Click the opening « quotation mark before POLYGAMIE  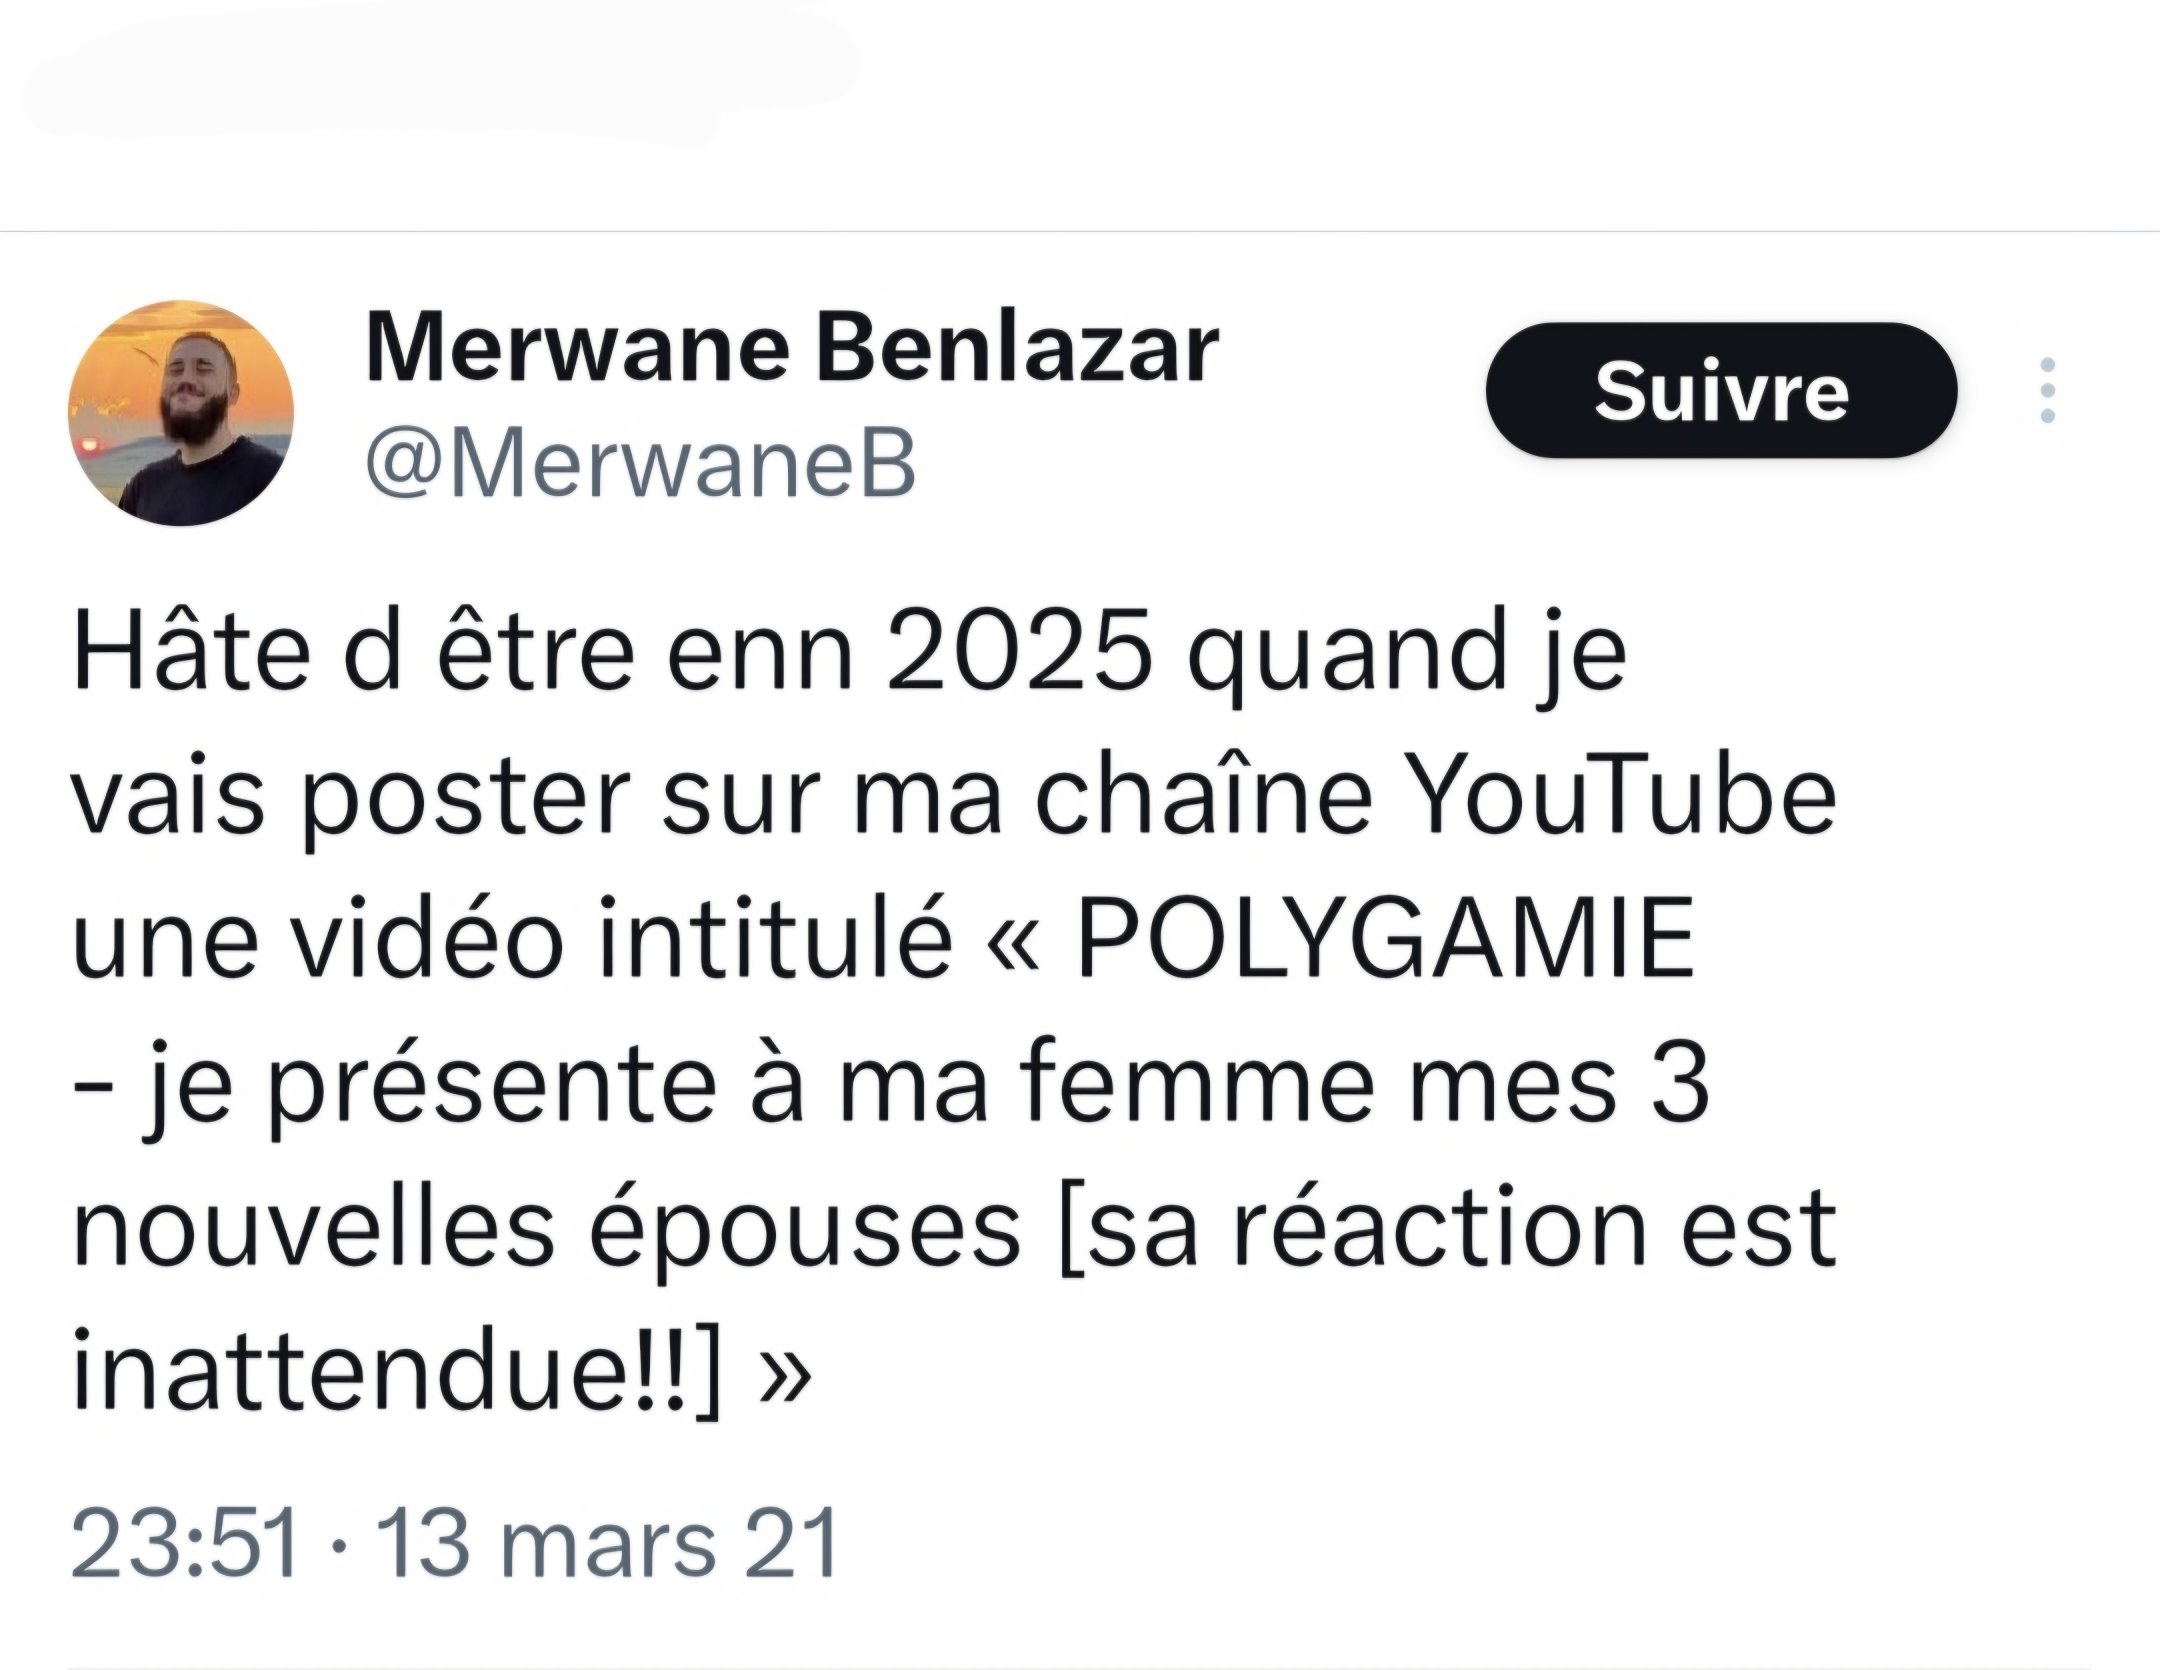(1013, 947)
